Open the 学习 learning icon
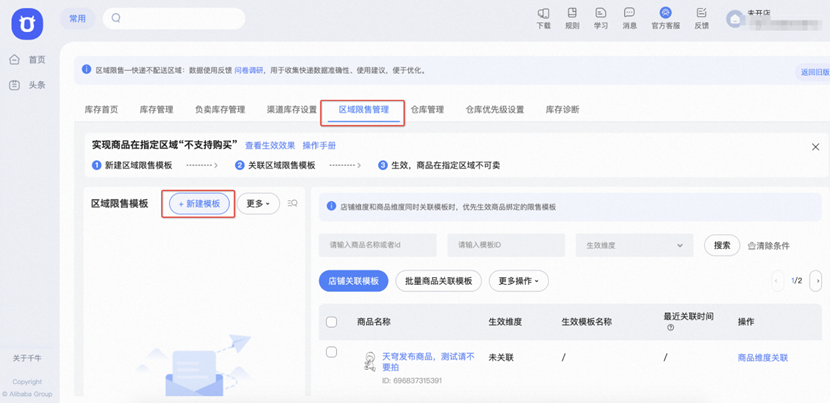This screenshot has width=830, height=403. 601,13
